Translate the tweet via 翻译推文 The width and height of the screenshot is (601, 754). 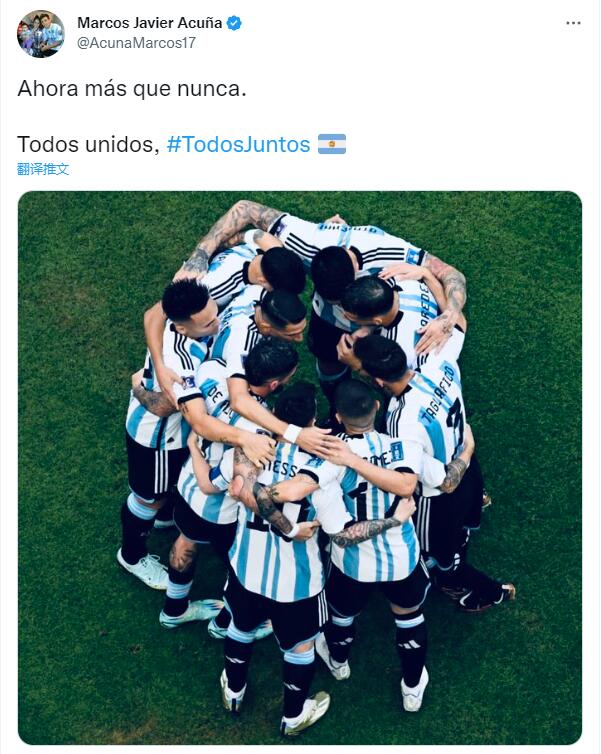tap(43, 169)
